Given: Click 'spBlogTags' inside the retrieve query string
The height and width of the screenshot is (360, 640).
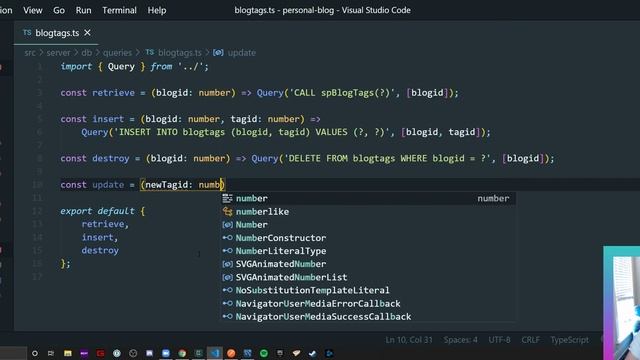Looking at the screenshot, I should pyautogui.click(x=347, y=93).
